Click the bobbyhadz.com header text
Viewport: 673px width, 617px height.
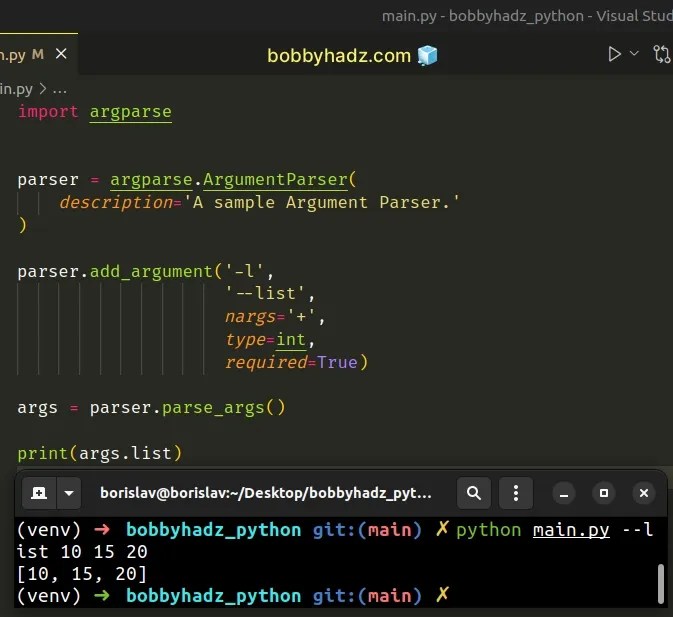[x=339, y=56]
